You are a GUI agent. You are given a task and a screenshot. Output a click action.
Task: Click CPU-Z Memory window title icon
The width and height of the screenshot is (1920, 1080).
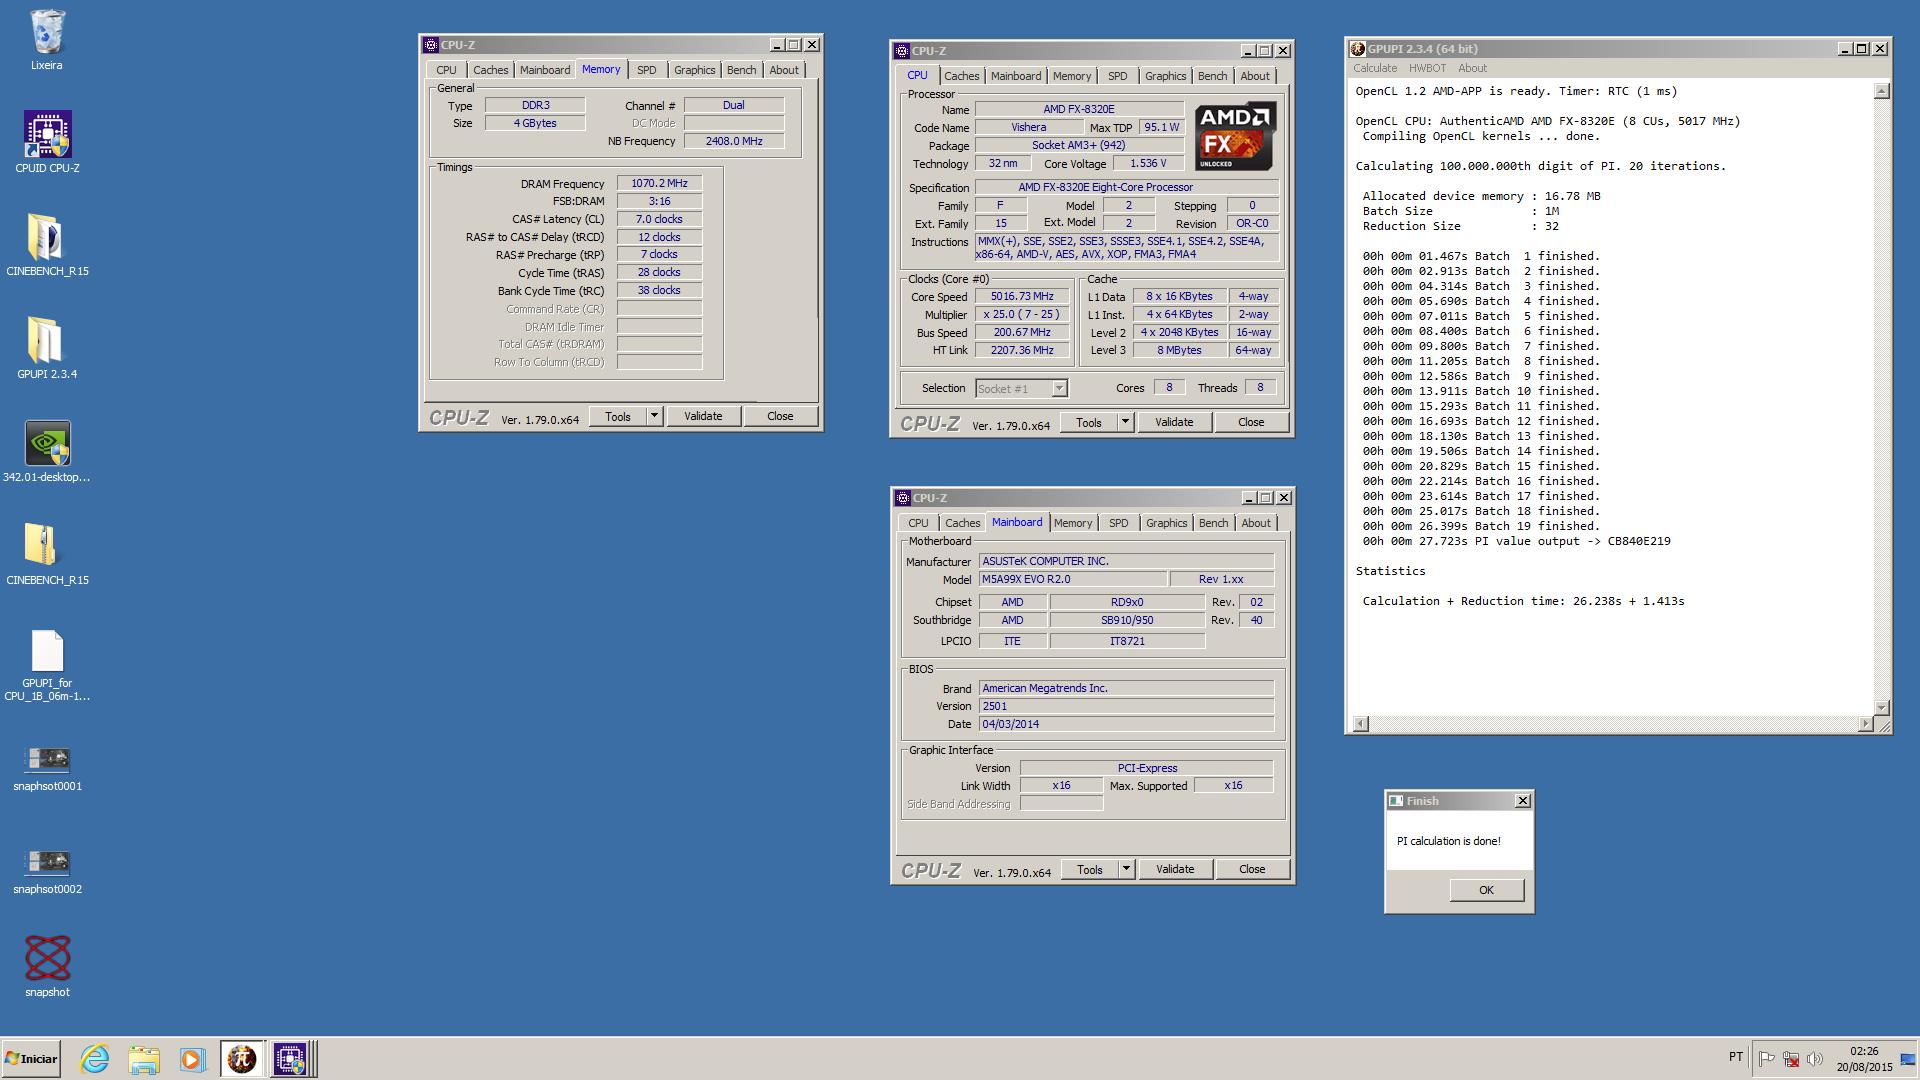click(431, 44)
